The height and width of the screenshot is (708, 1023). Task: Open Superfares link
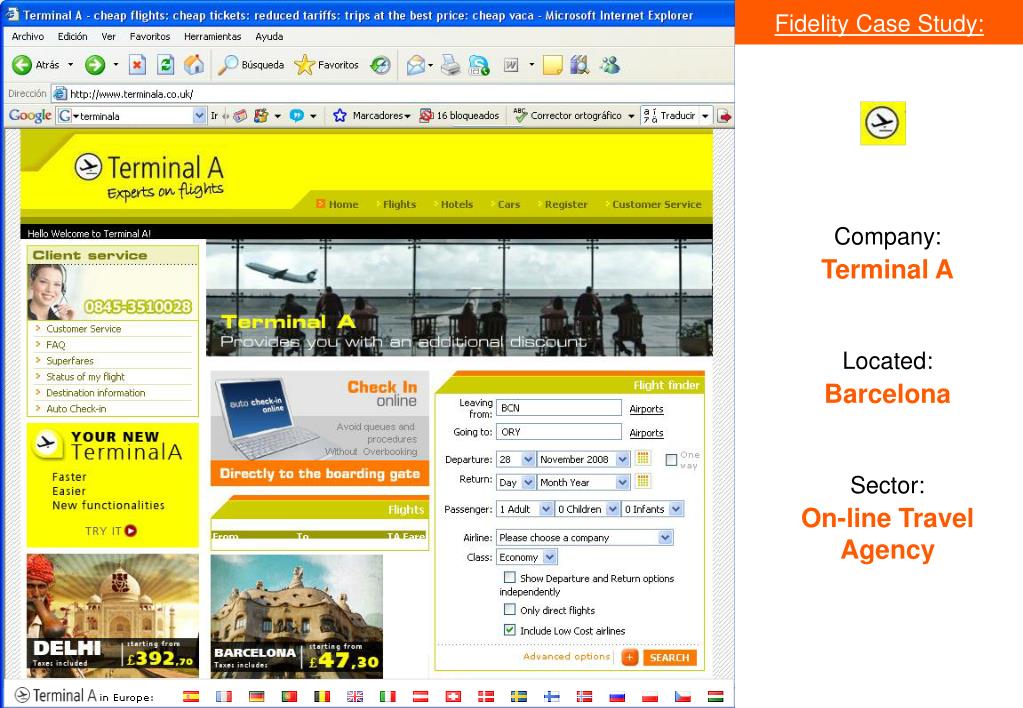[x=70, y=361]
